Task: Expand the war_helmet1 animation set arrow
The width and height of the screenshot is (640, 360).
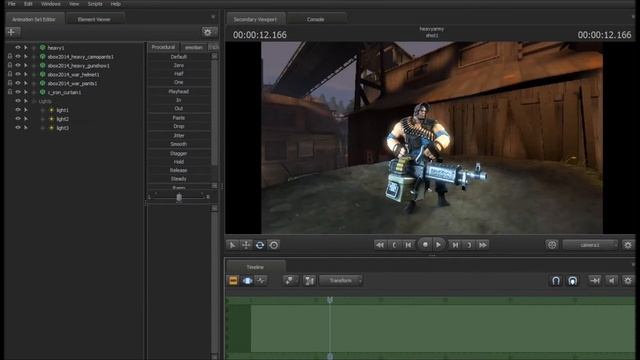Action: pos(26,74)
